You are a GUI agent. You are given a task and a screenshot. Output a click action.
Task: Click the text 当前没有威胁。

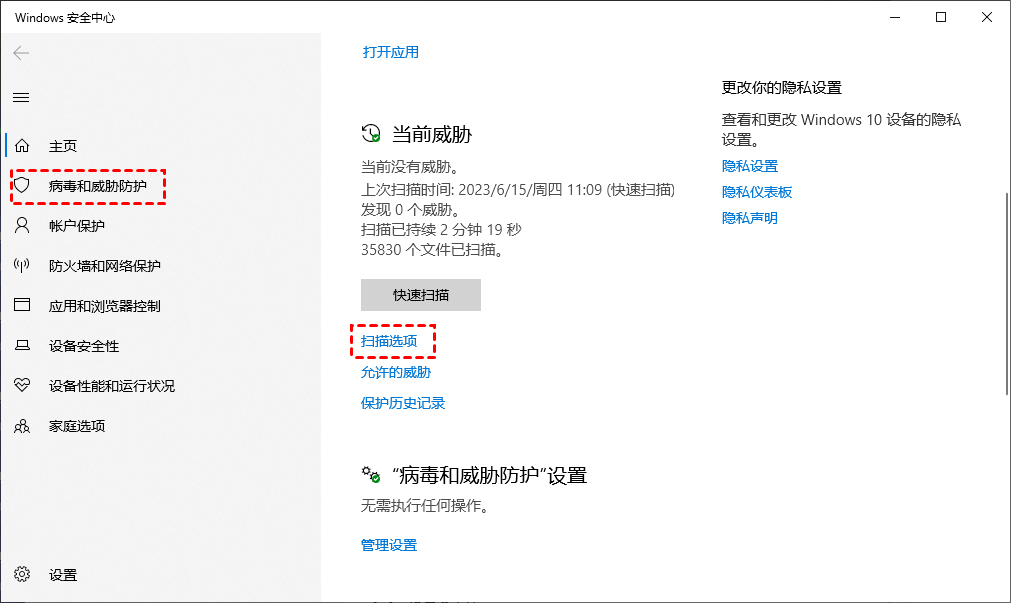tap(410, 167)
